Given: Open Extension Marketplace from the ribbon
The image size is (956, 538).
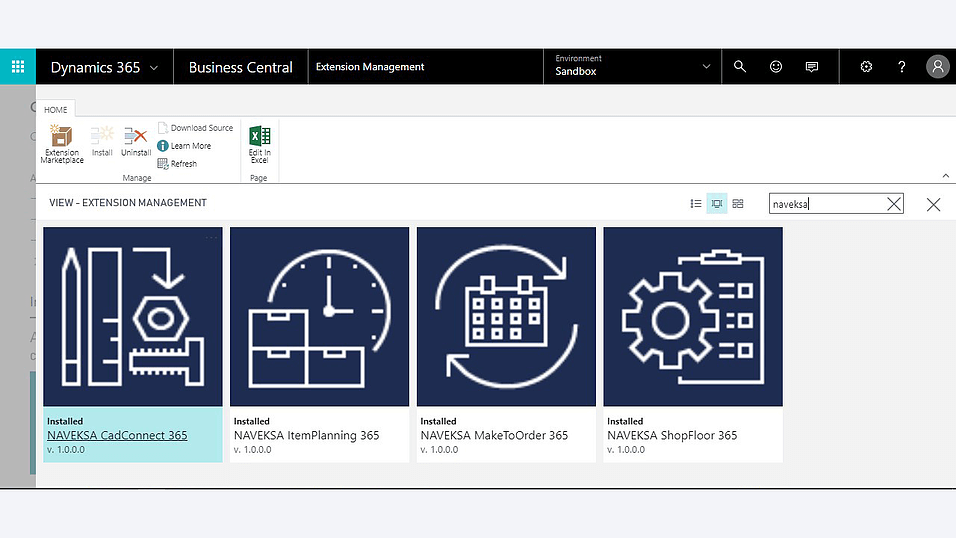Looking at the screenshot, I should (x=62, y=144).
